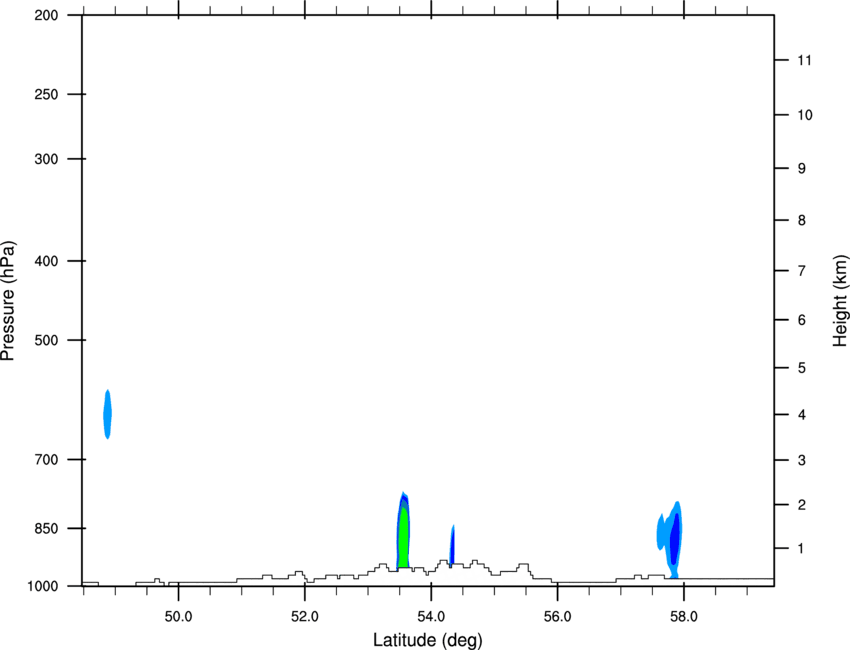Image resolution: width=850 pixels, height=650 pixels.
Task: Click the 8 km height label
Action: point(802,220)
